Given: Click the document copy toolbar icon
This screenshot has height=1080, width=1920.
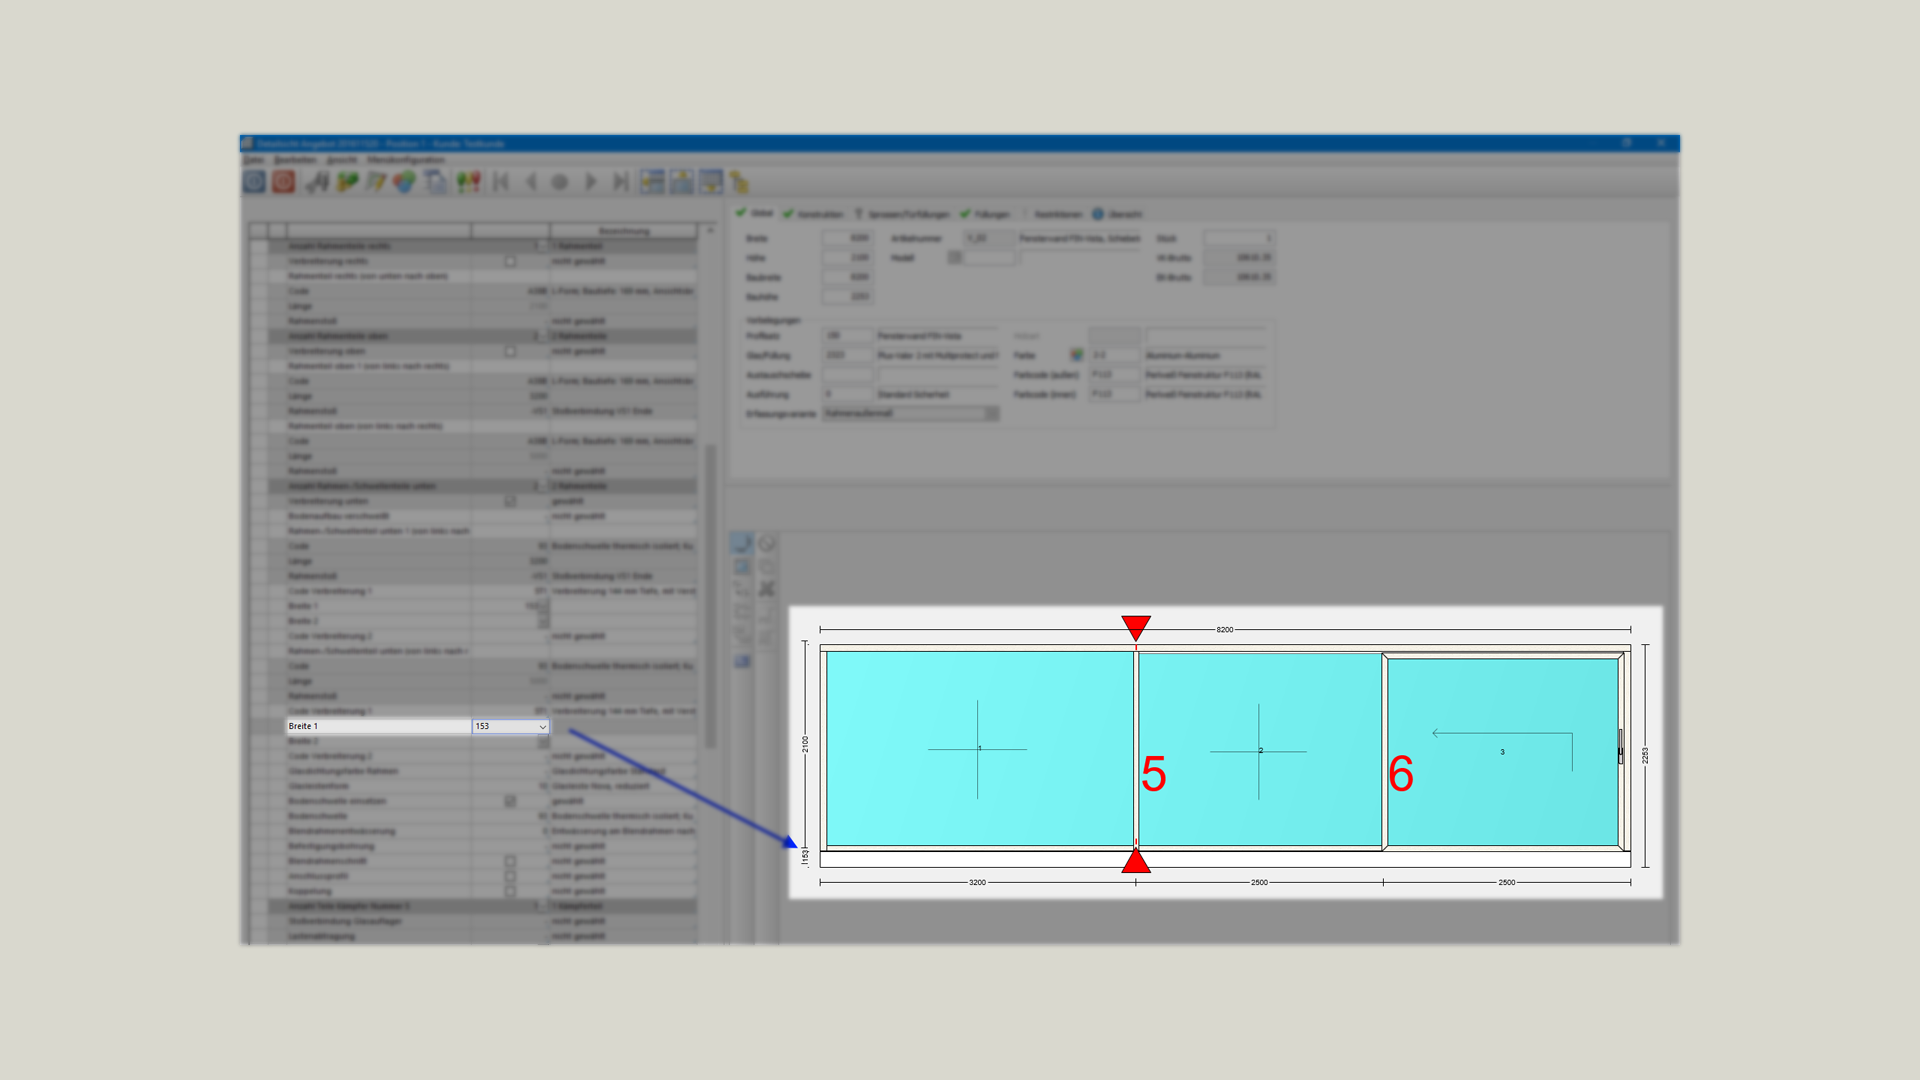Looking at the screenshot, I should (435, 182).
